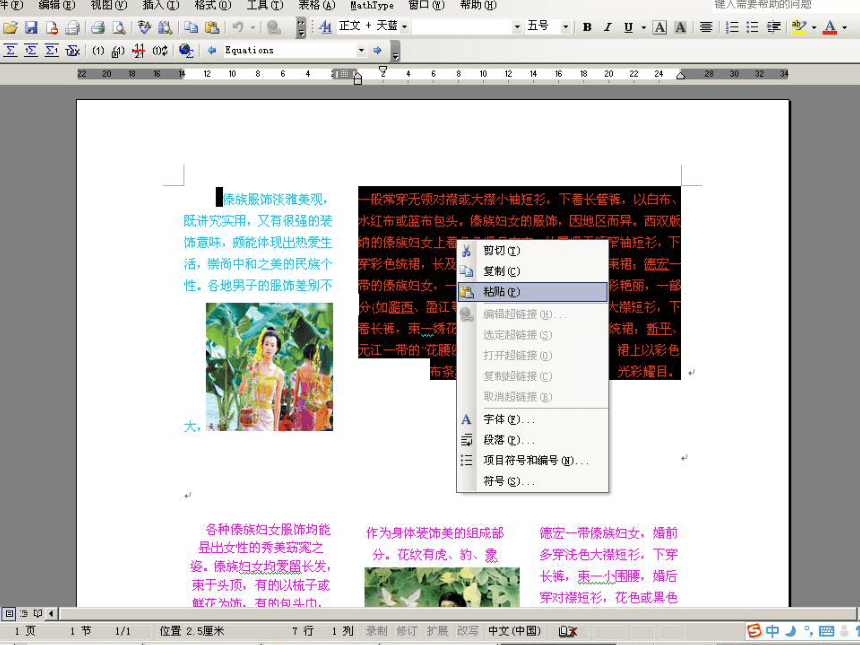Open the MathType web export globe icon

[x=186, y=50]
